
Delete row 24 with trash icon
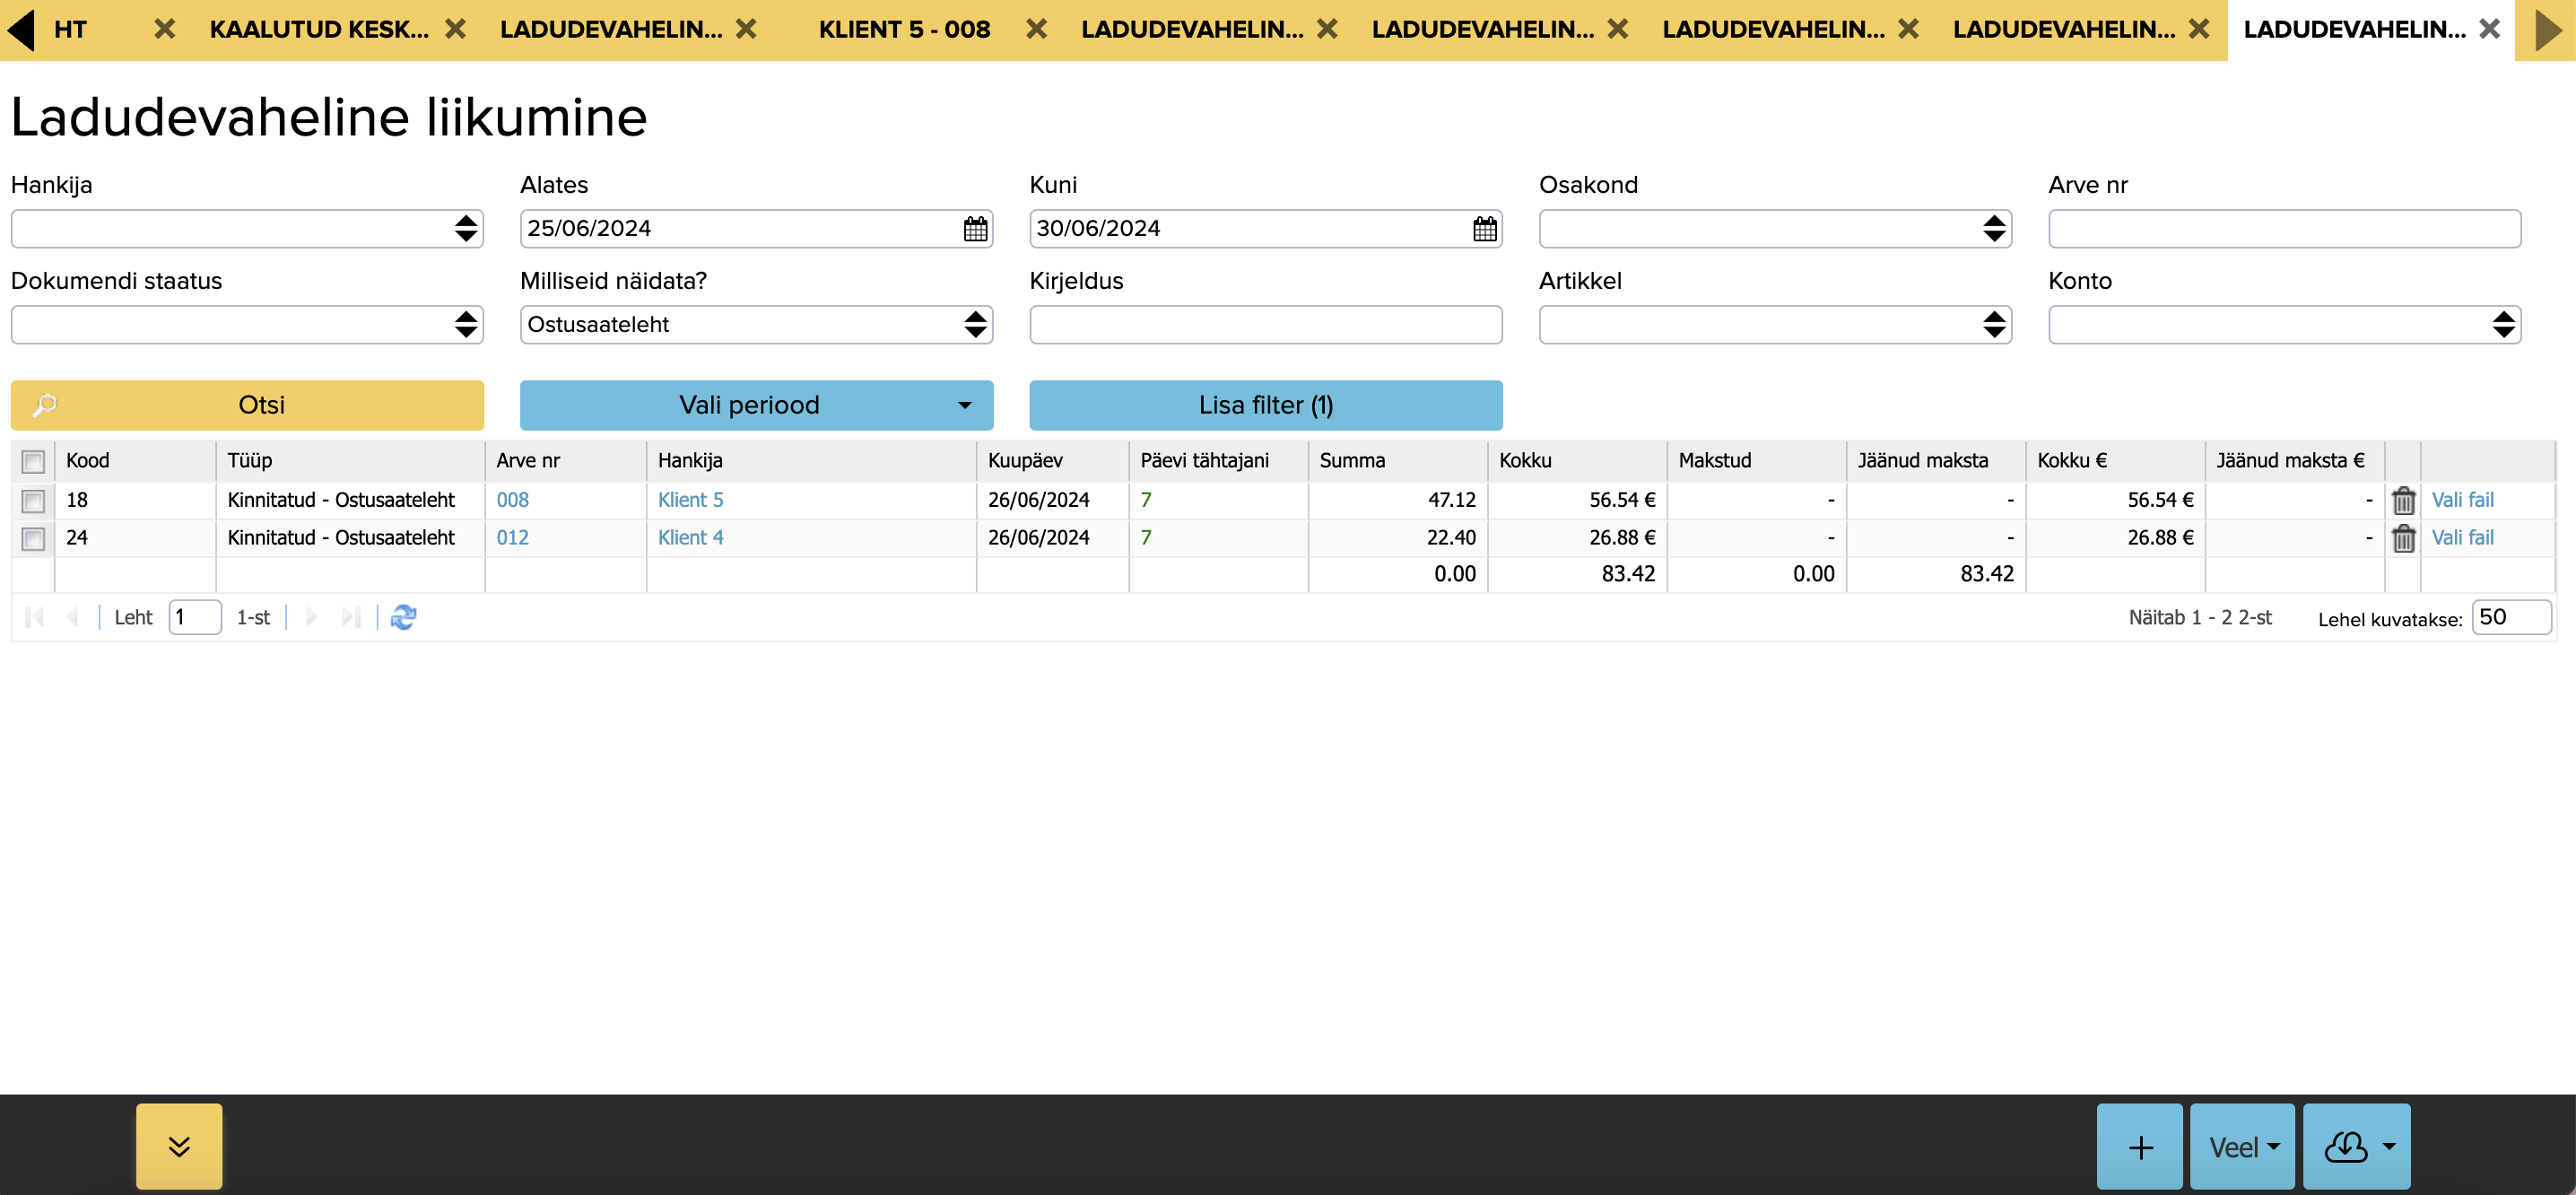pyautogui.click(x=2403, y=538)
